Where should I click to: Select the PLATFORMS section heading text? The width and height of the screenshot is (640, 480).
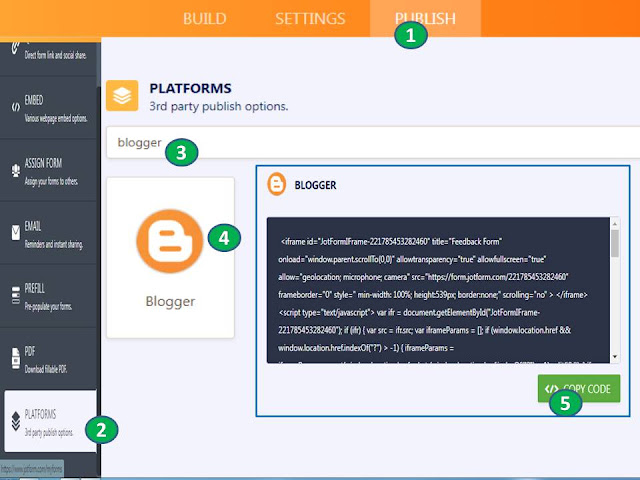point(190,88)
